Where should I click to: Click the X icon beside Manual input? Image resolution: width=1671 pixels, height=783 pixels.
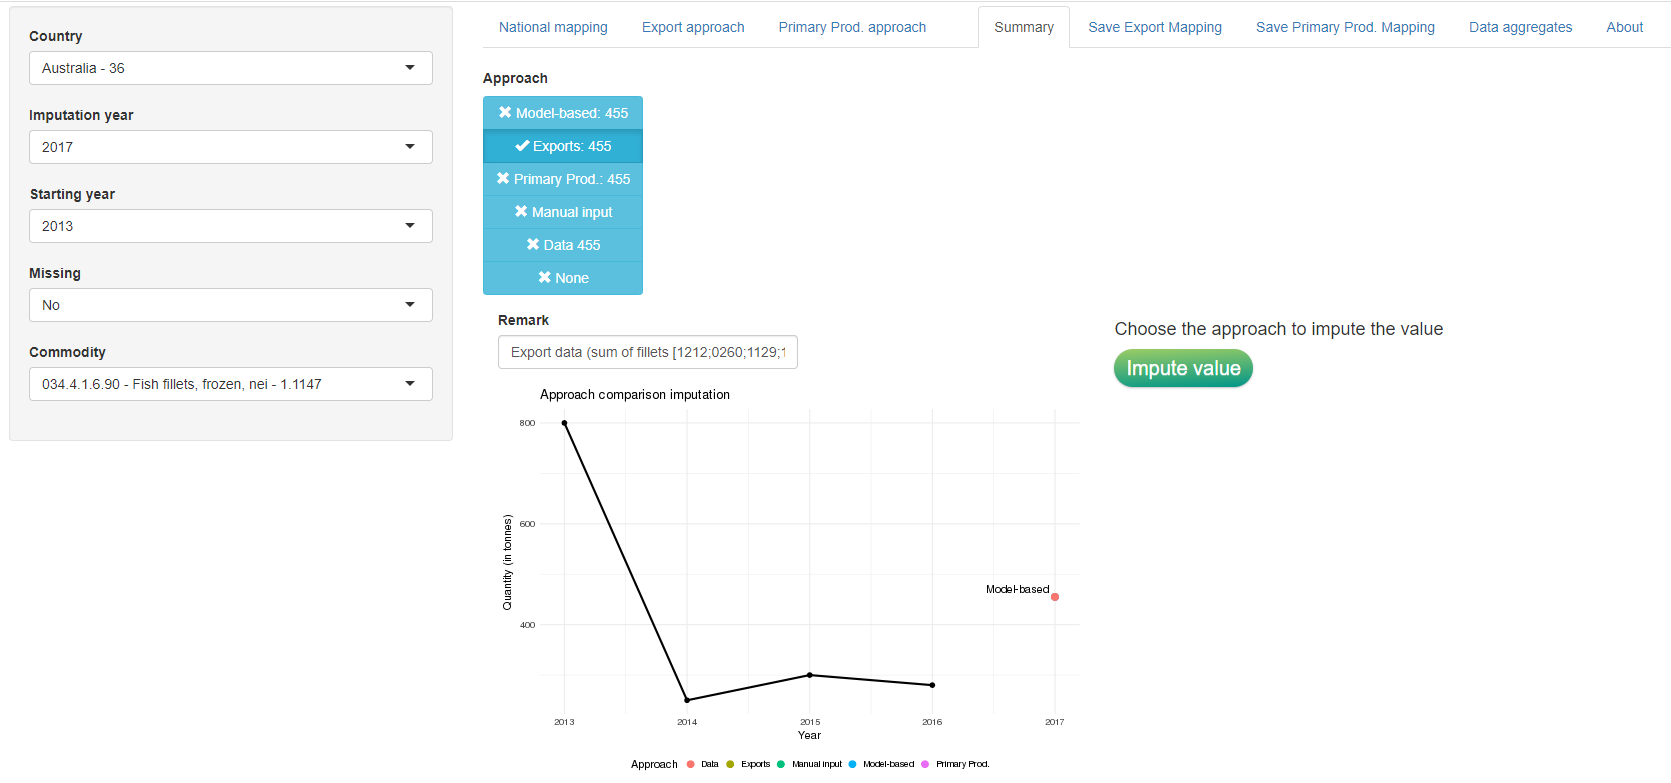coord(521,212)
